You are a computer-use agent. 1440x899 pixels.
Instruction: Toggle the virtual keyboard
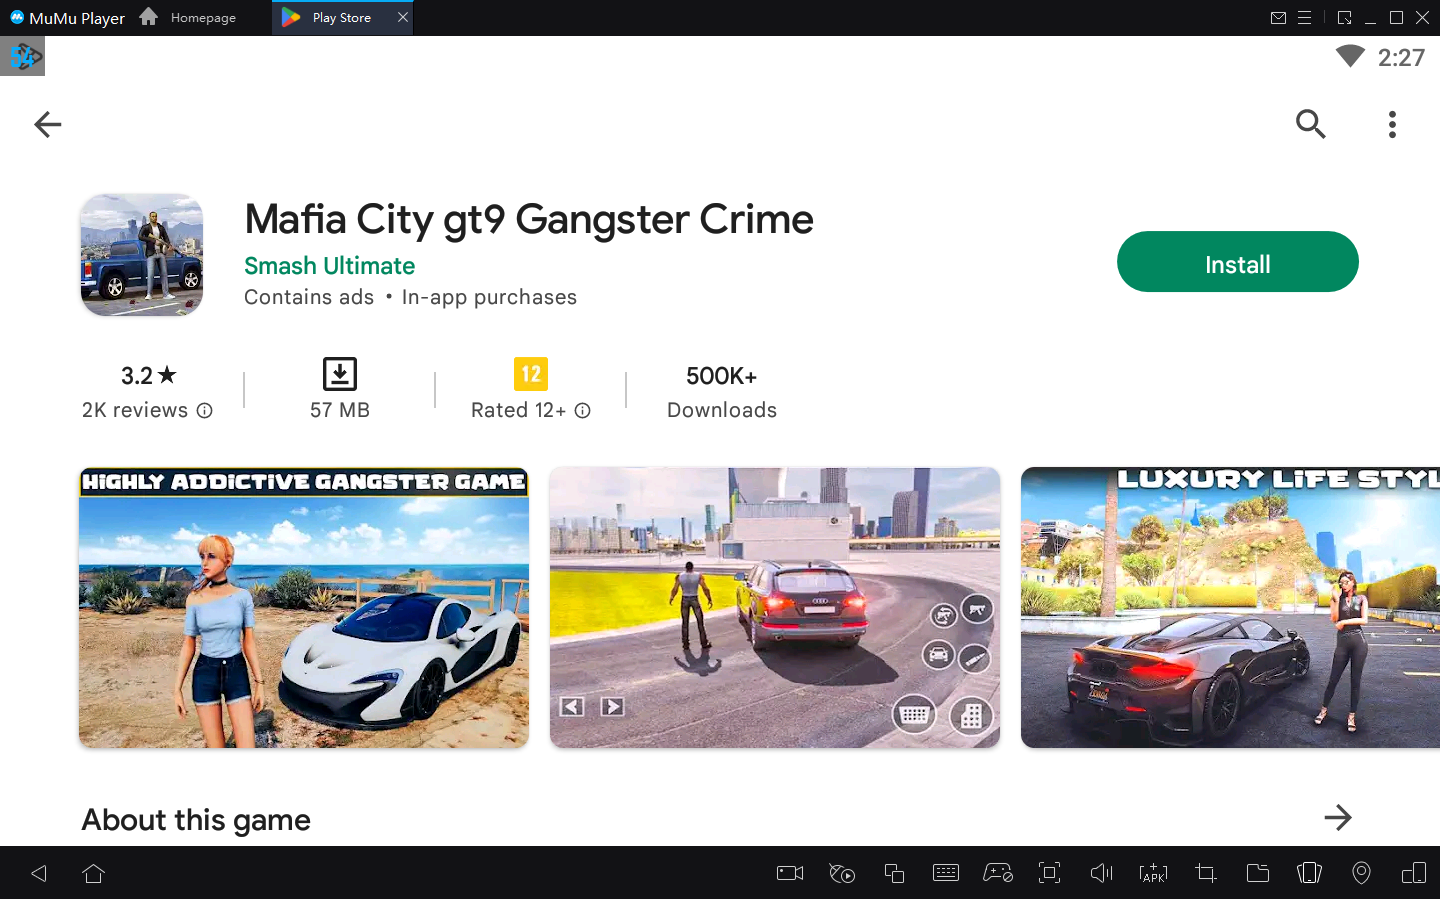point(946,873)
